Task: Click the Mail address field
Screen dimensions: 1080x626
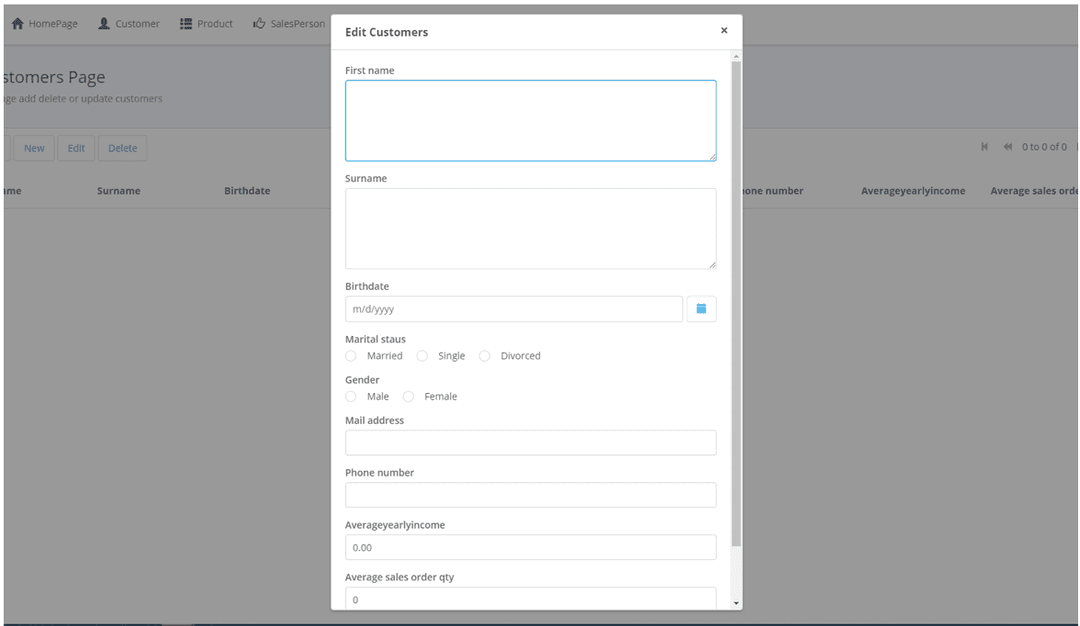Action: [x=530, y=443]
